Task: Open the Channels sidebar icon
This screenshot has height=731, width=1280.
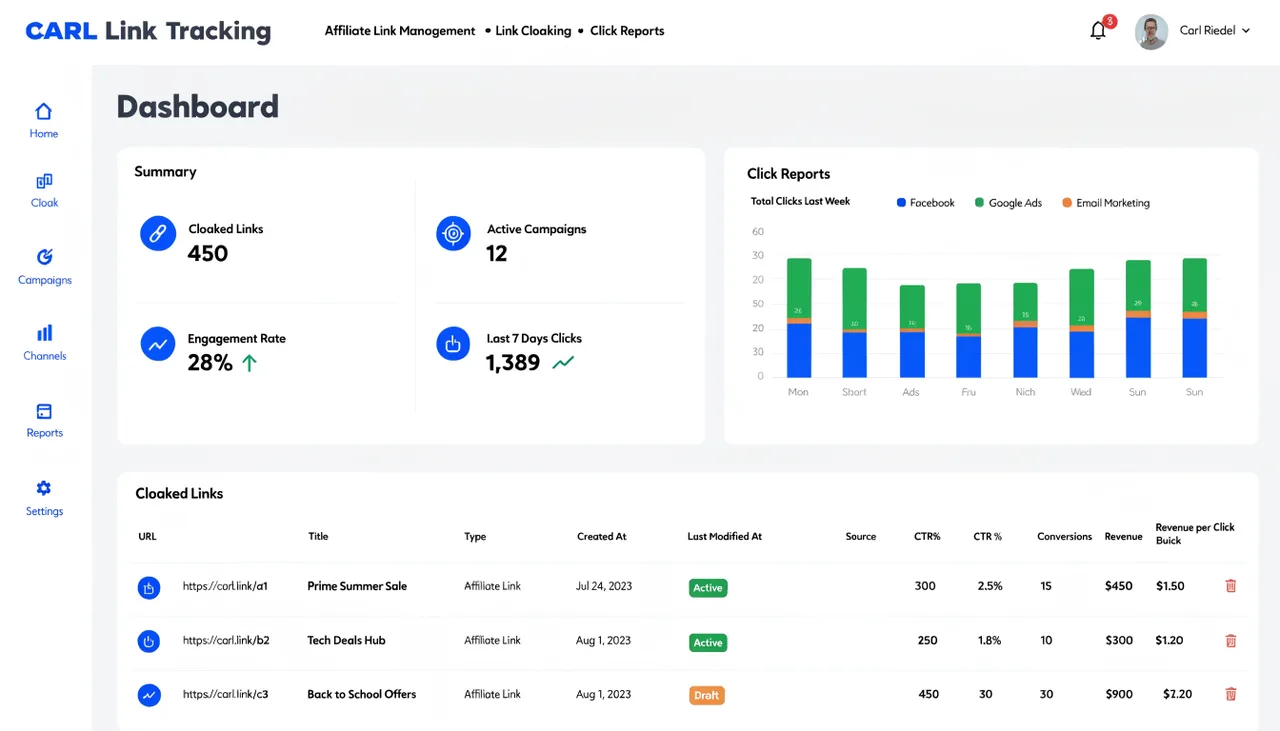Action: (x=44, y=333)
